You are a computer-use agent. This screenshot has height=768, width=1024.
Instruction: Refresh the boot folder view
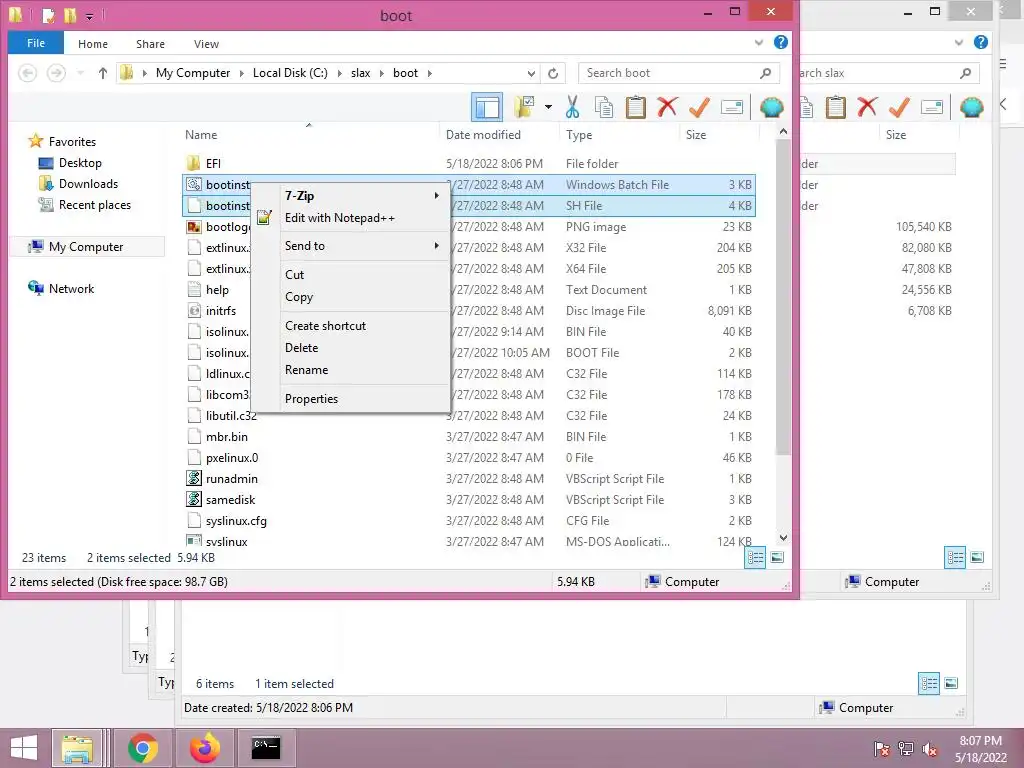(x=553, y=73)
